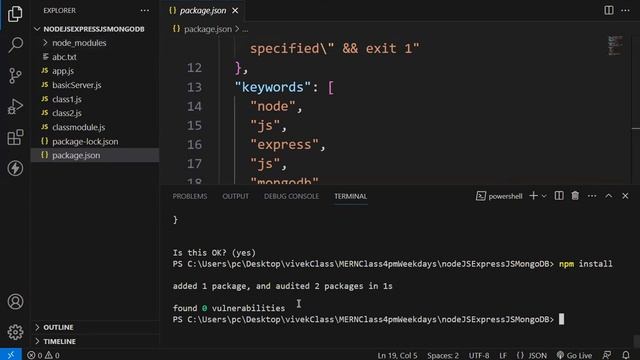Show errors and warnings count in status bar
Viewport: 640px width, 360px height.
point(43,355)
